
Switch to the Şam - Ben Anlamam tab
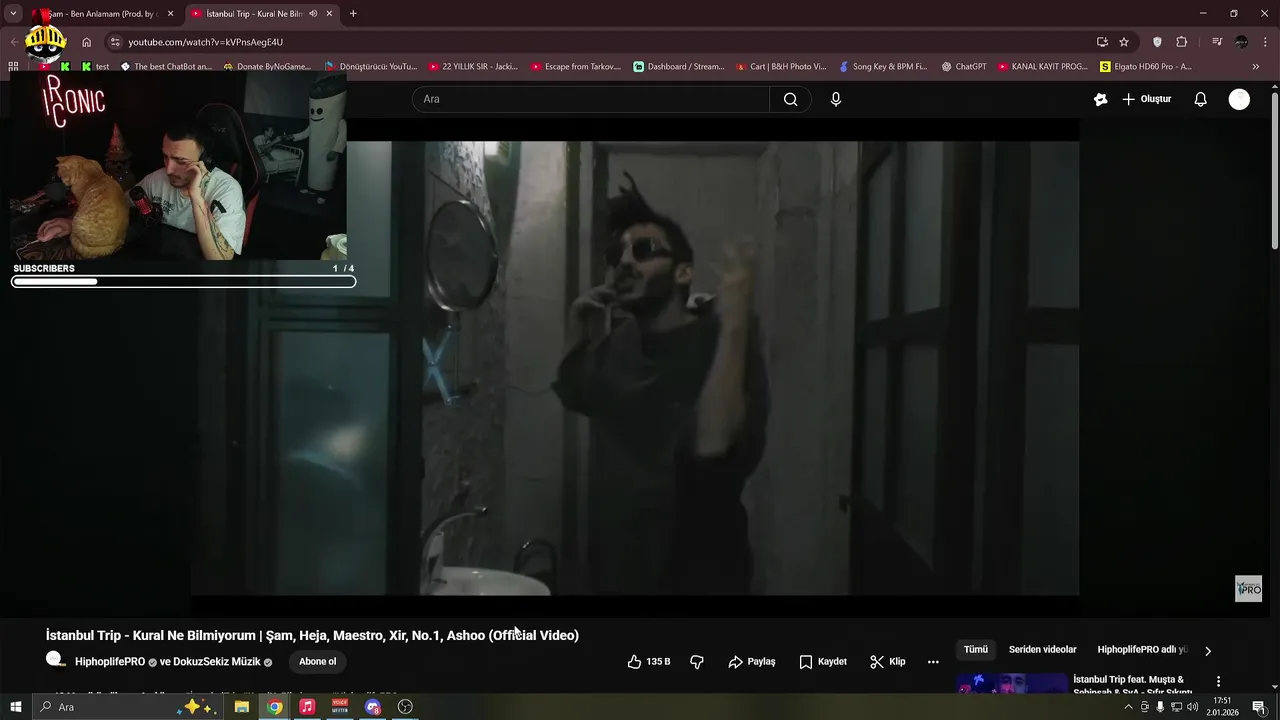pos(104,14)
